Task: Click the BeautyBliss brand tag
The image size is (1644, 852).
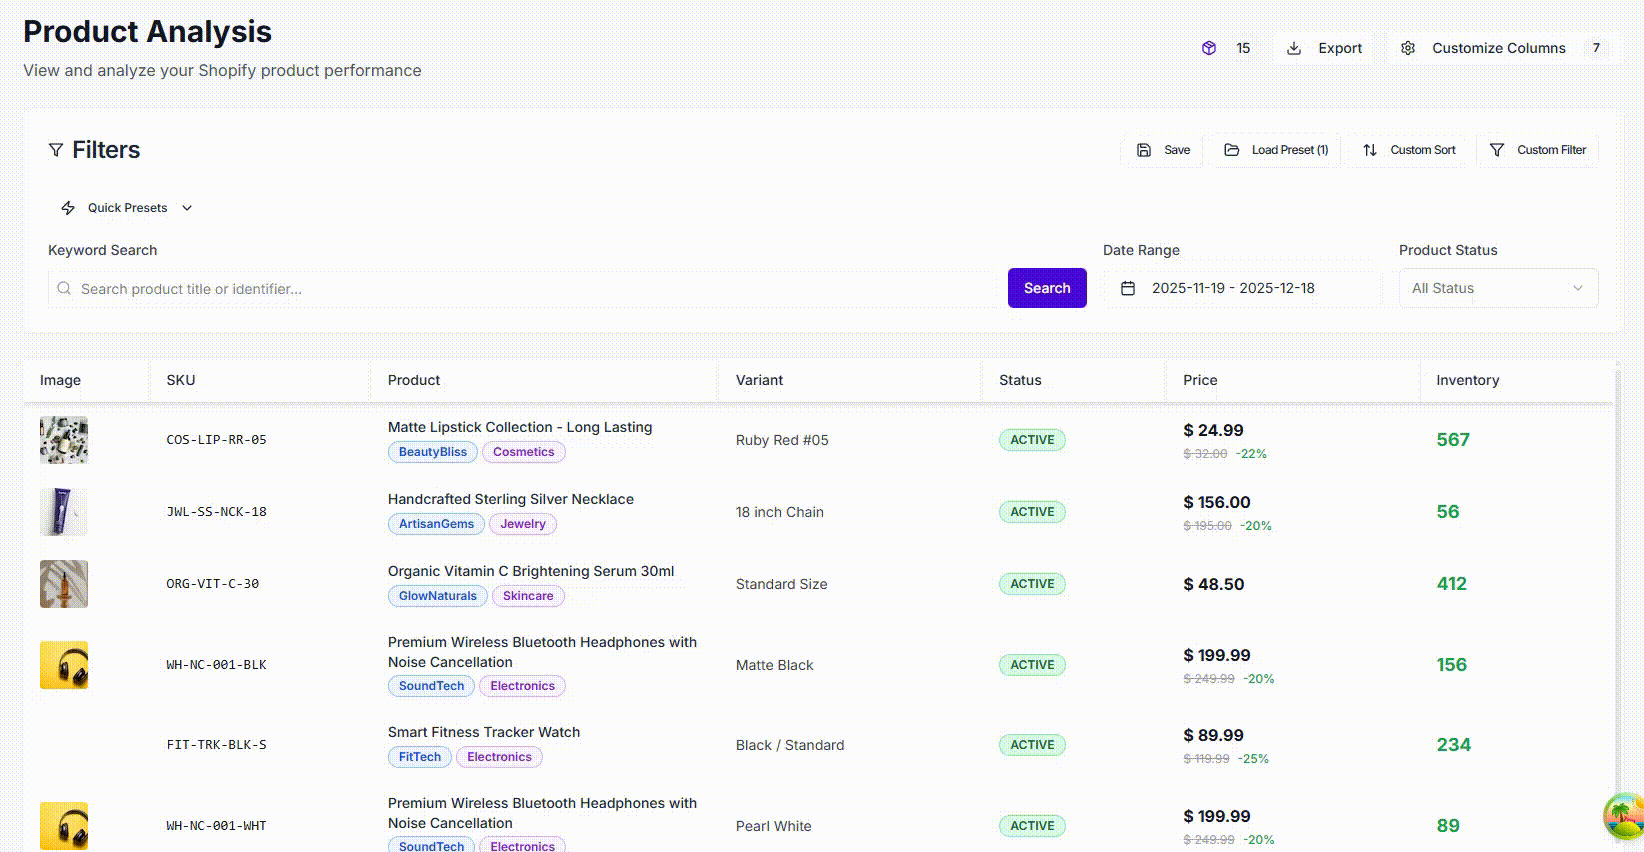Action: 433,452
